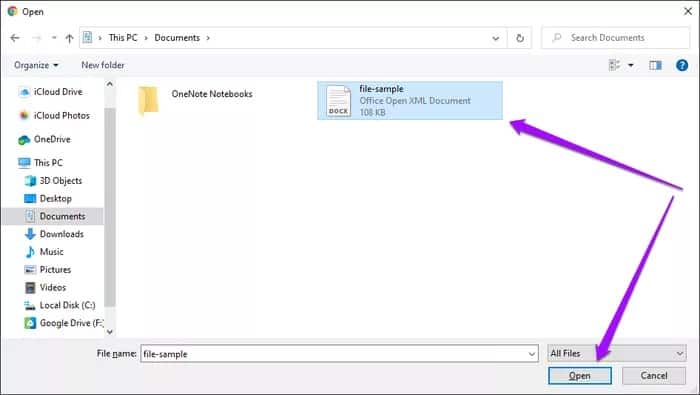Viewport: 700px width, 395px height.
Task: Click the Forward navigation arrow
Action: point(36,38)
